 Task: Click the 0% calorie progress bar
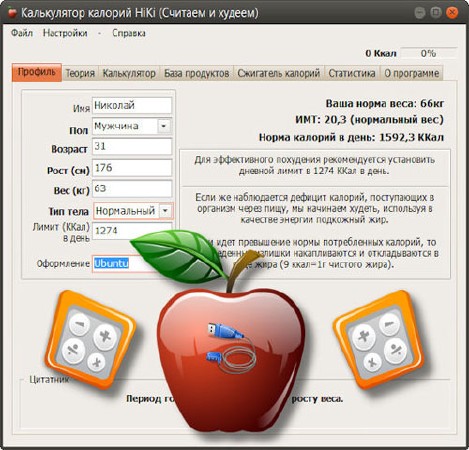point(428,53)
